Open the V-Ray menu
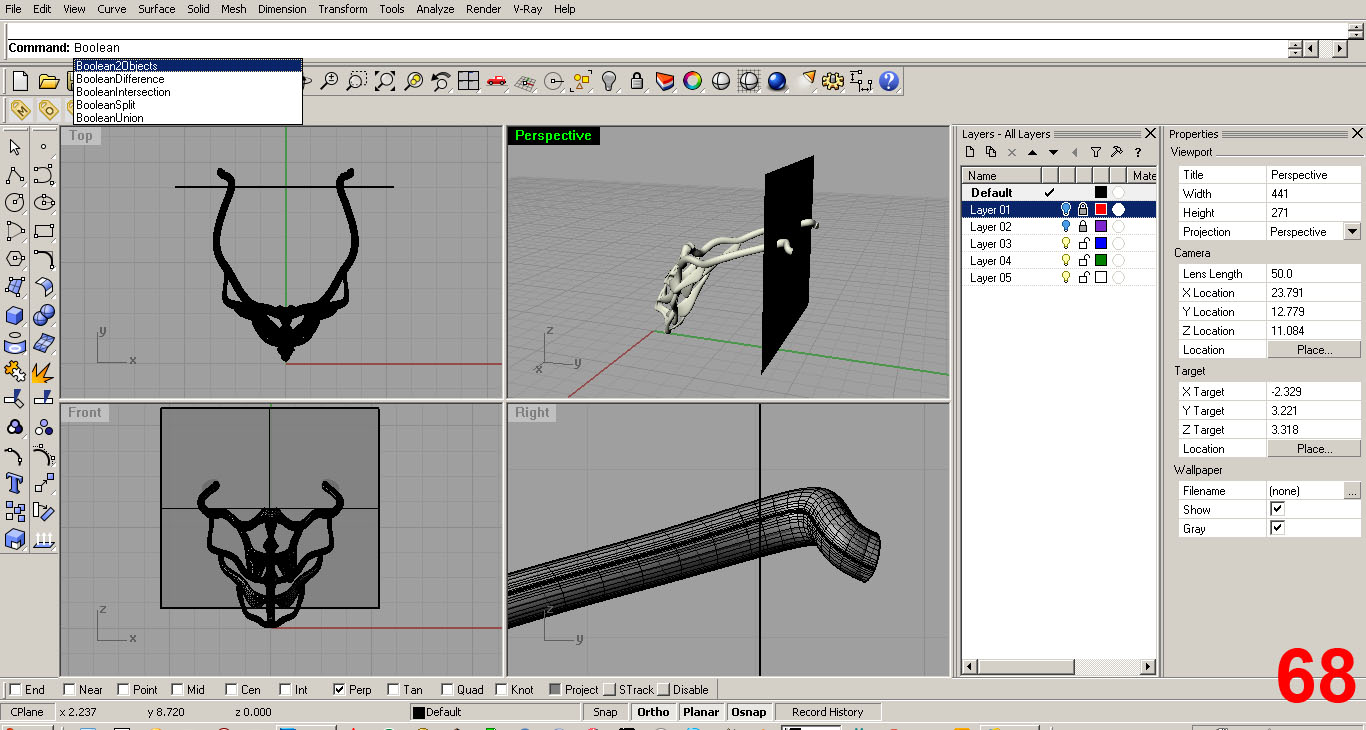Image resolution: width=1366 pixels, height=730 pixels. click(x=528, y=9)
